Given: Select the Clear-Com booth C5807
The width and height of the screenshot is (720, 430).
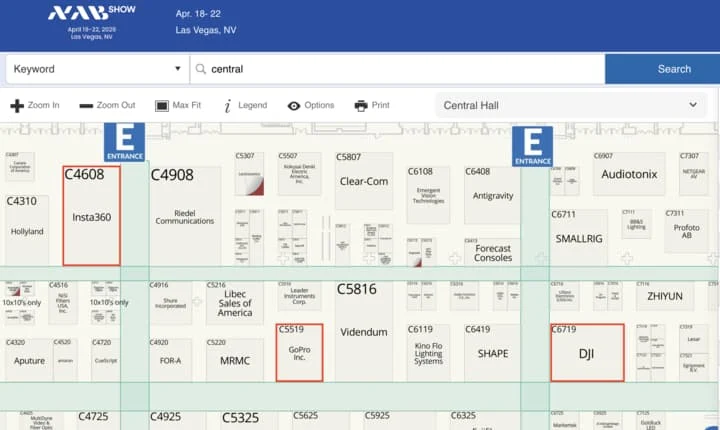Looking at the screenshot, I should (363, 181).
